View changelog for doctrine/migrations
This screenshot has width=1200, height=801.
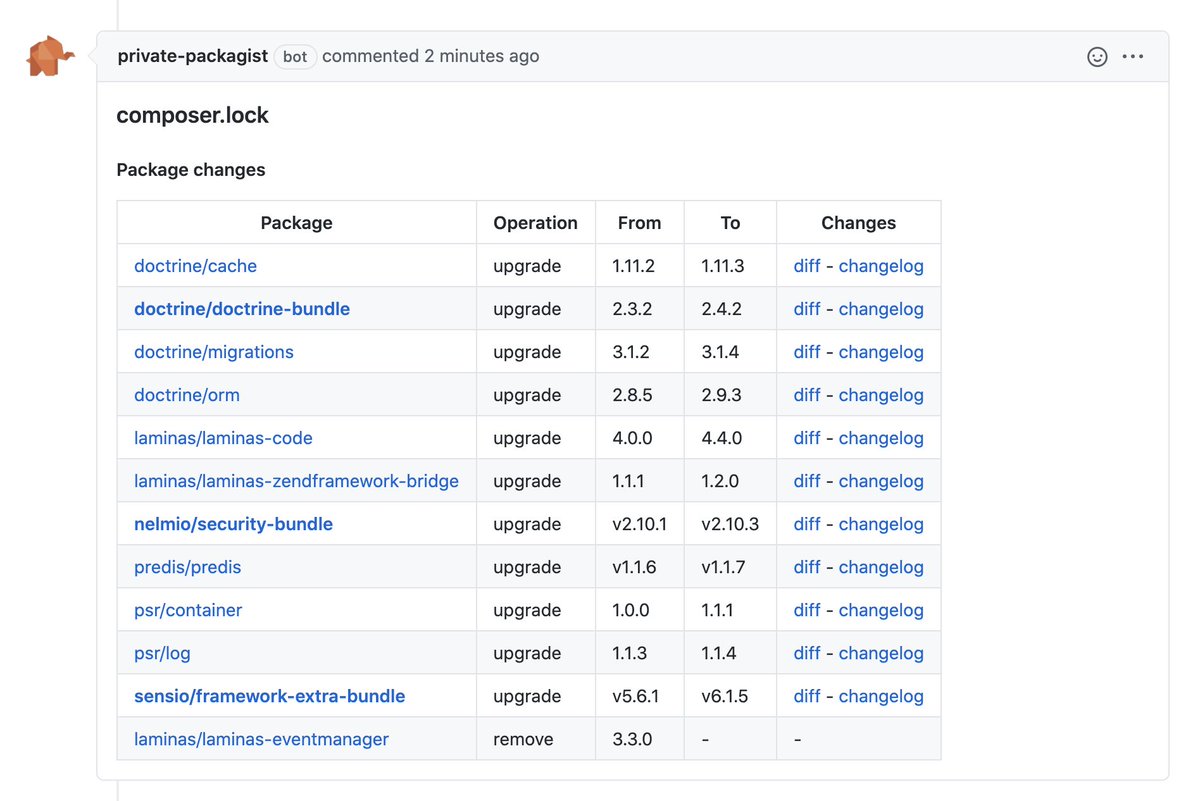pos(881,352)
